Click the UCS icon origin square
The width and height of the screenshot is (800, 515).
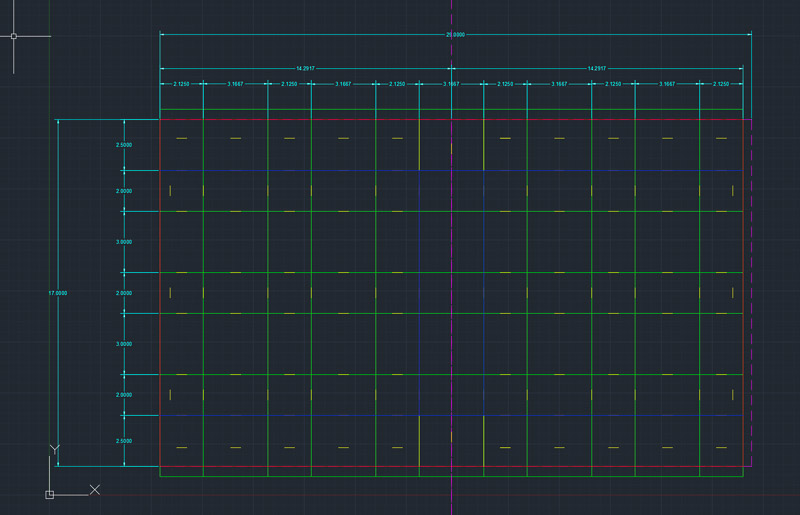tap(50, 494)
